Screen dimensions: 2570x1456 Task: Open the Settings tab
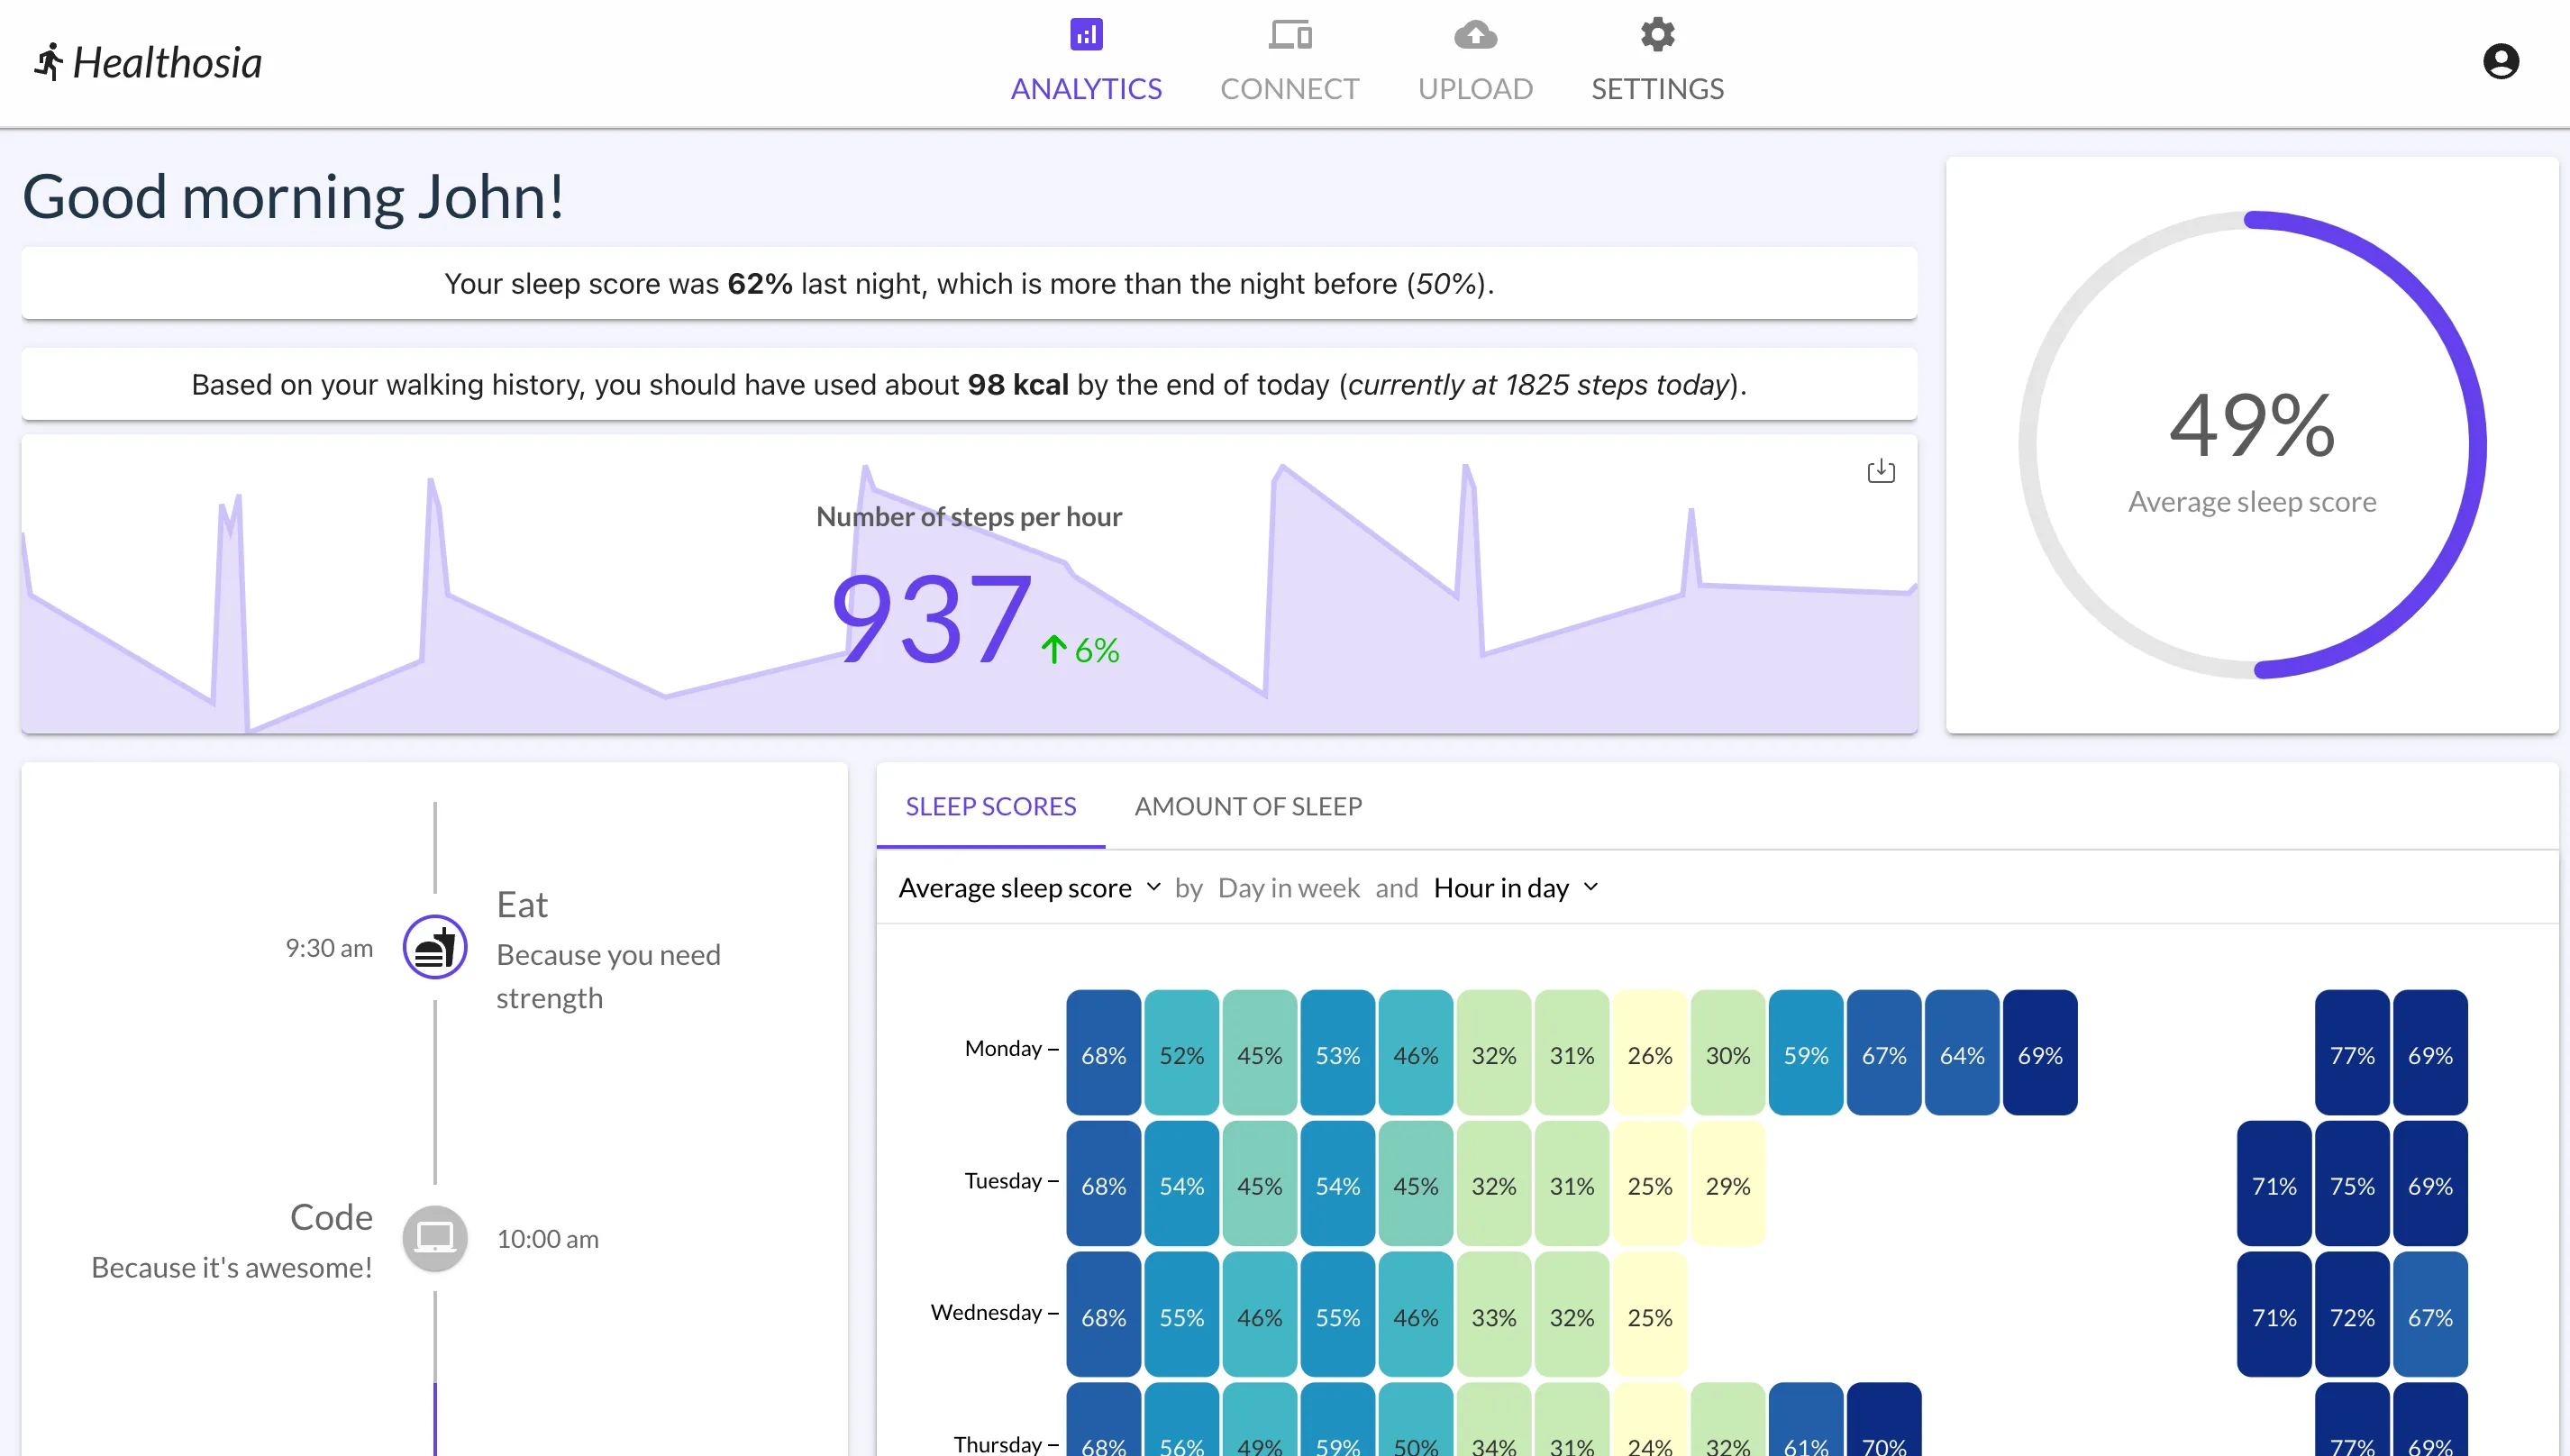tap(1657, 62)
